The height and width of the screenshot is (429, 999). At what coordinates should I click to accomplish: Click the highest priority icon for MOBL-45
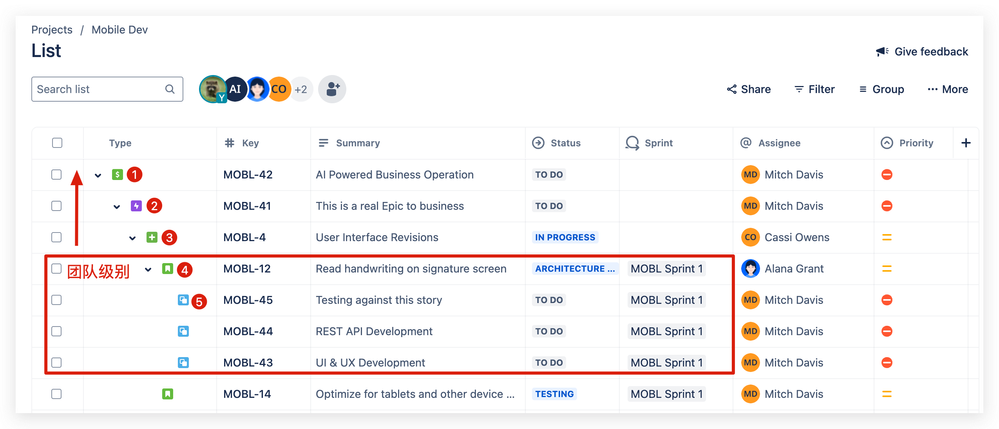pos(886,300)
